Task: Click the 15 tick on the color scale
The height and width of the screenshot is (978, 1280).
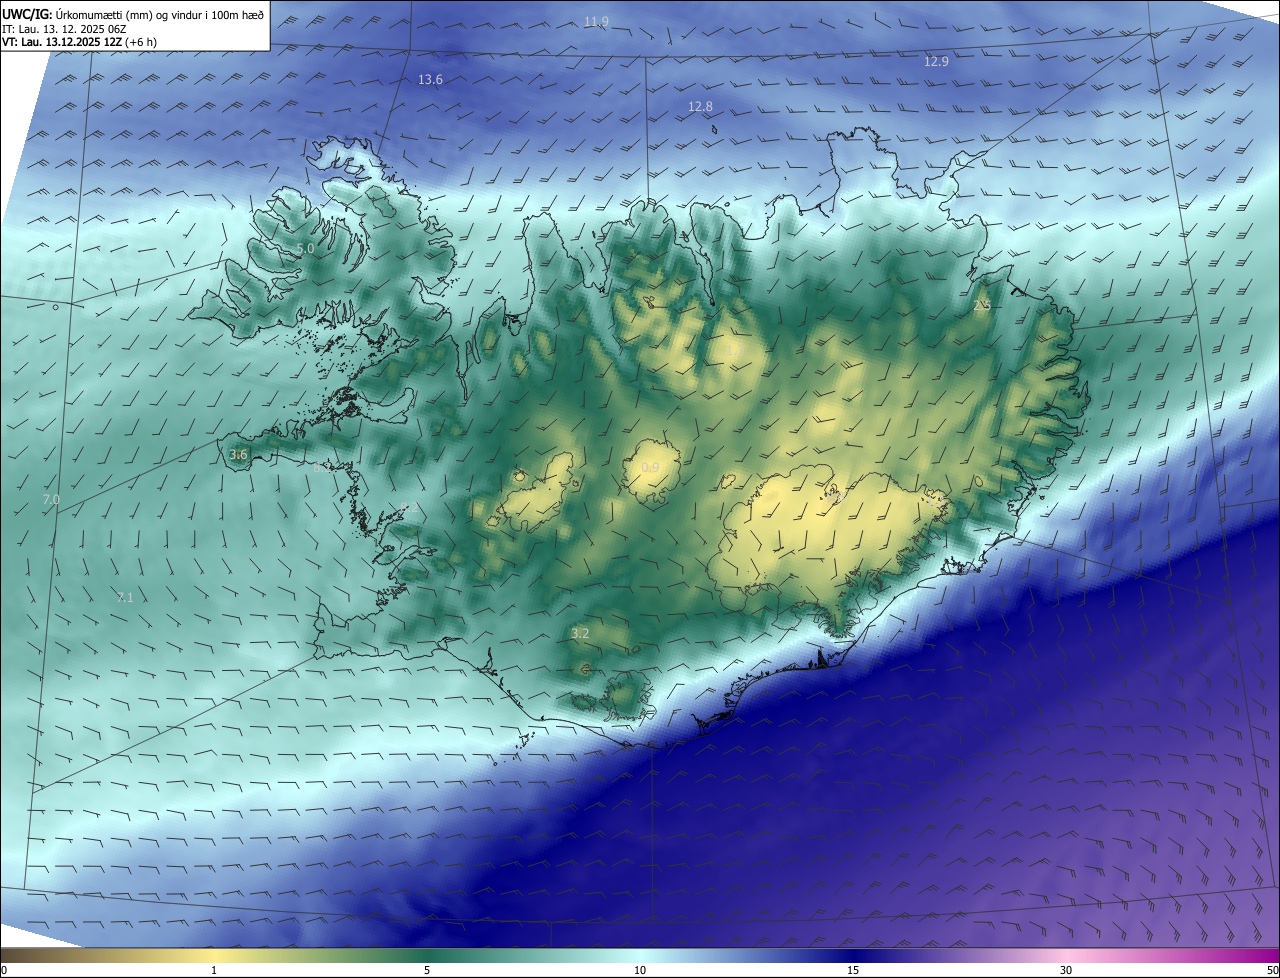Action: (853, 970)
